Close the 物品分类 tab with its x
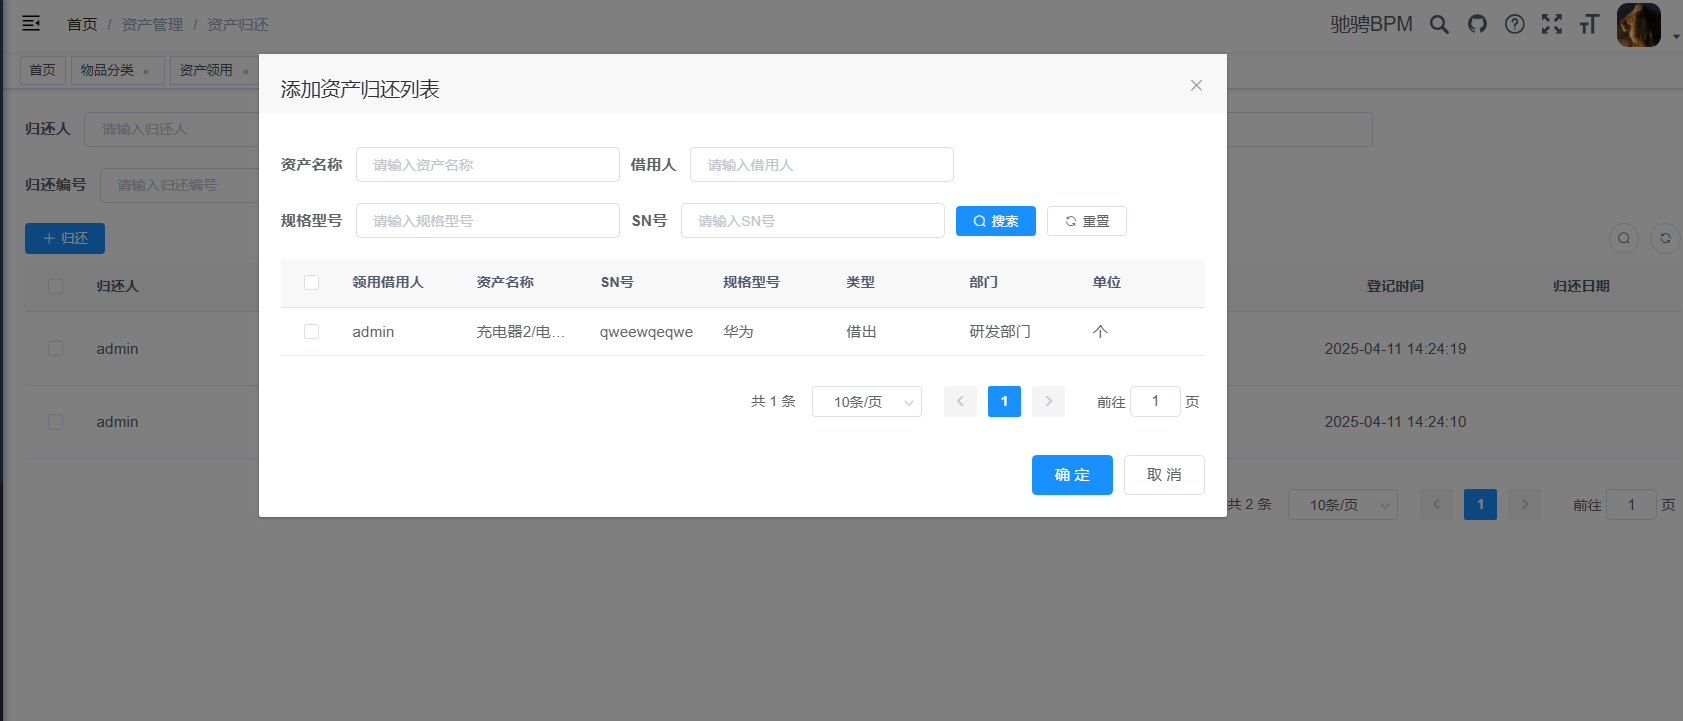The width and height of the screenshot is (1683, 721). 146,71
